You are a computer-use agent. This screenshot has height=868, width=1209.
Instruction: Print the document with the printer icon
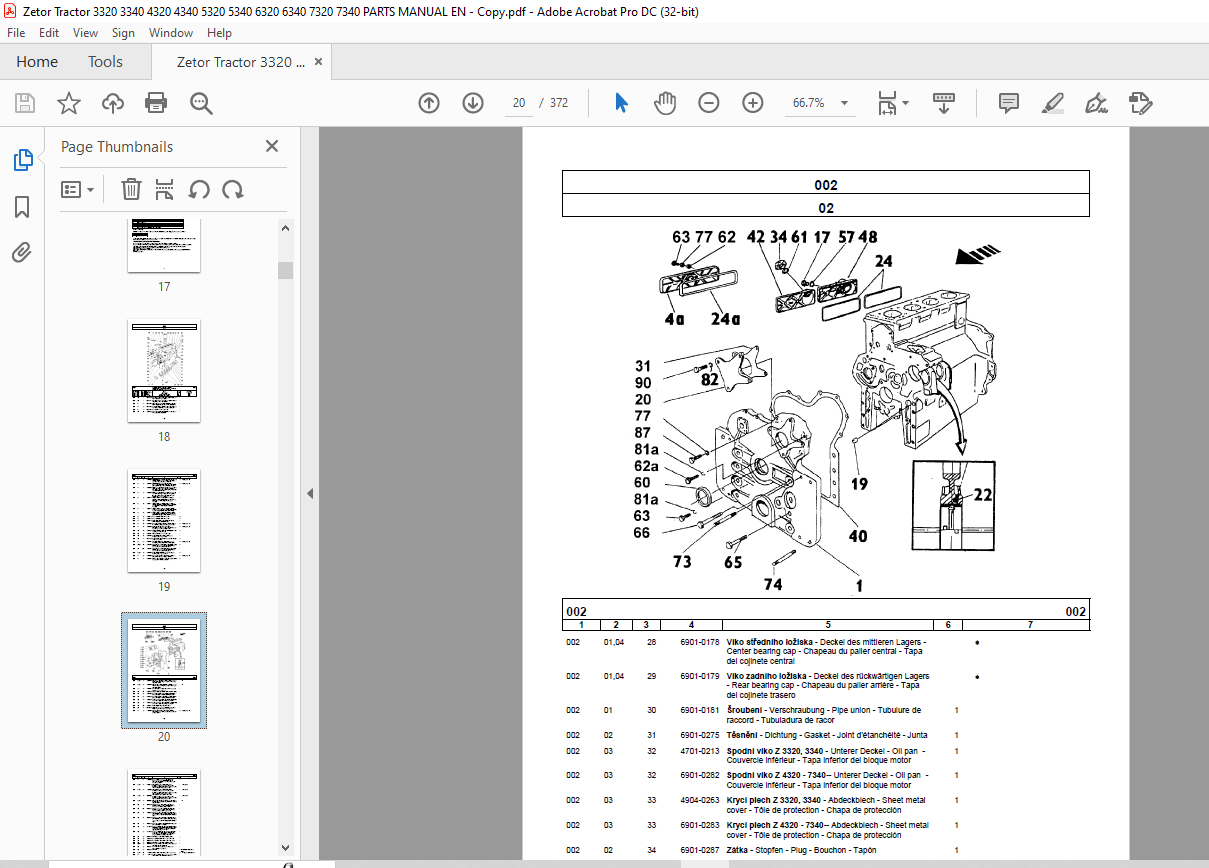156,103
